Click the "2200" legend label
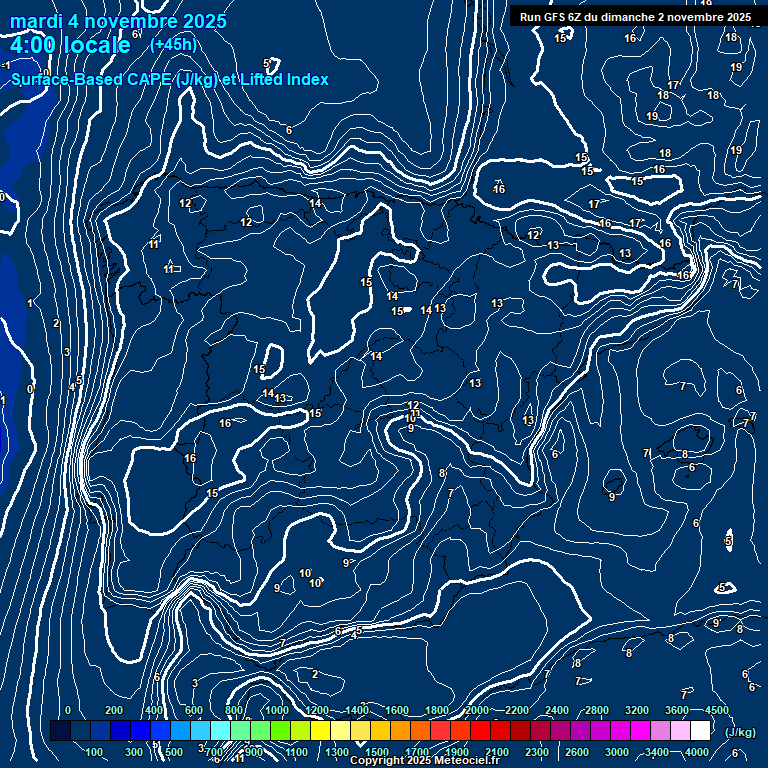 pos(517,710)
